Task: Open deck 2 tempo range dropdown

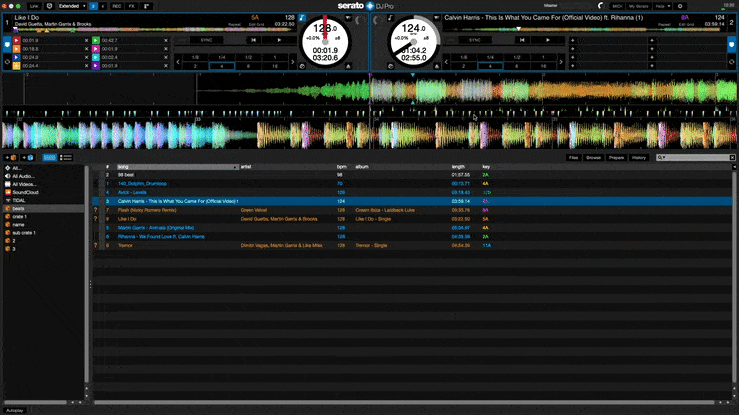Action: pyautogui.click(x=436, y=18)
